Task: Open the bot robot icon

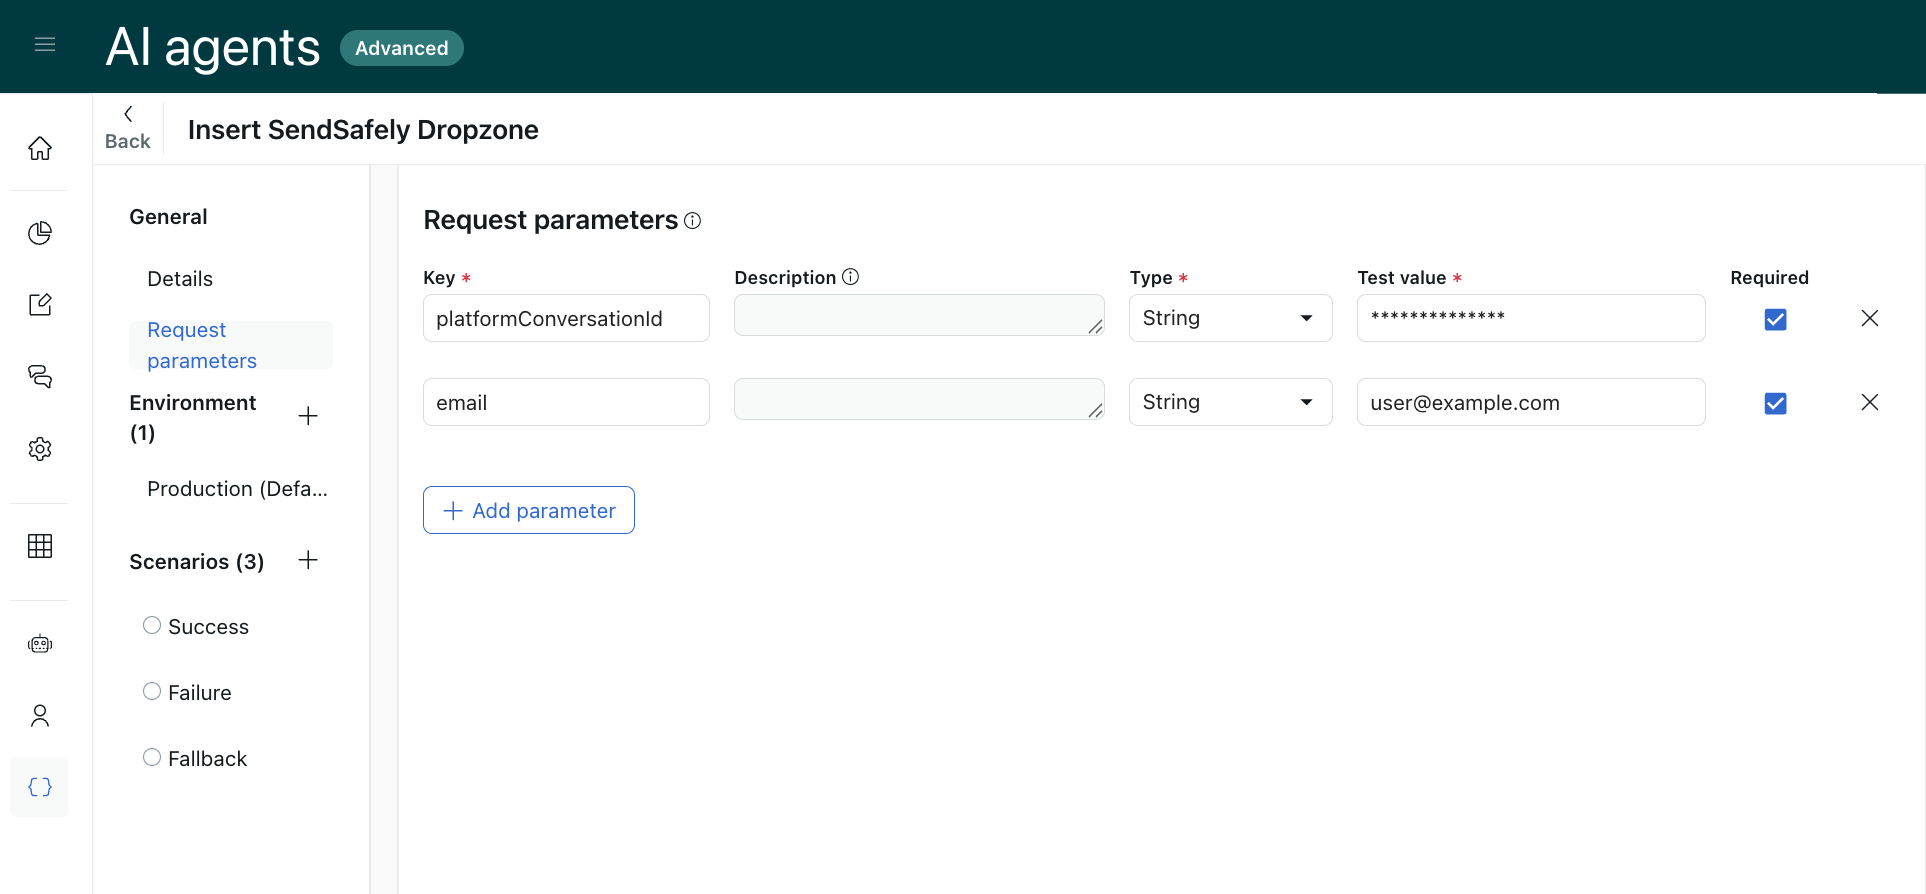Action: coord(40,644)
